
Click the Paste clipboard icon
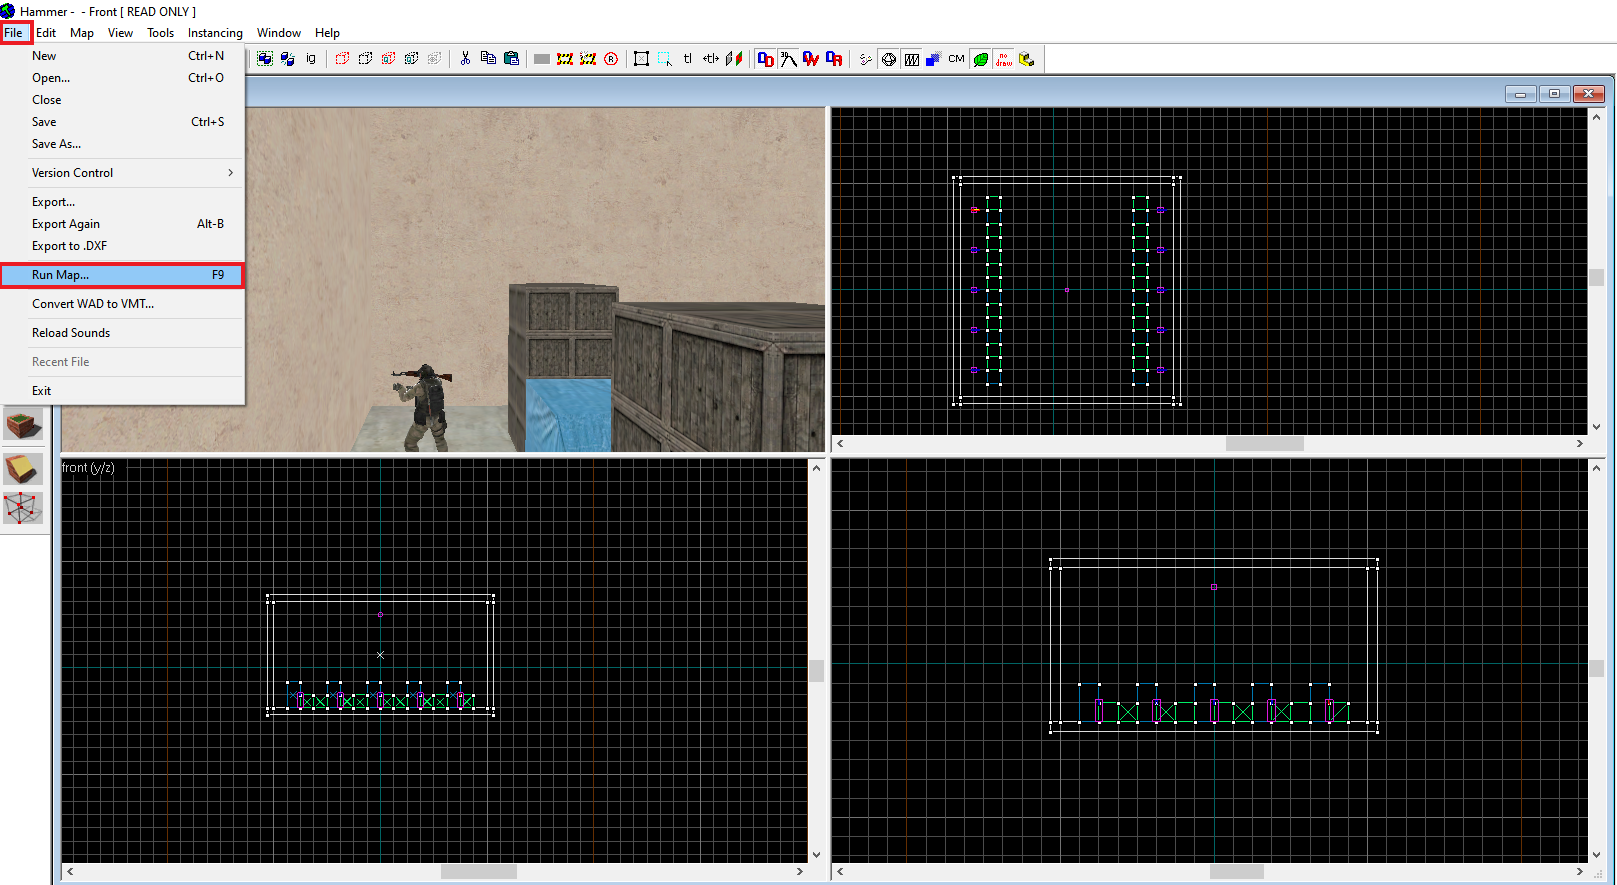click(511, 59)
